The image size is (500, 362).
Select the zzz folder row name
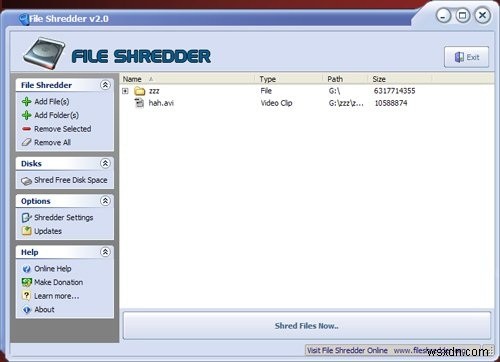[154, 91]
